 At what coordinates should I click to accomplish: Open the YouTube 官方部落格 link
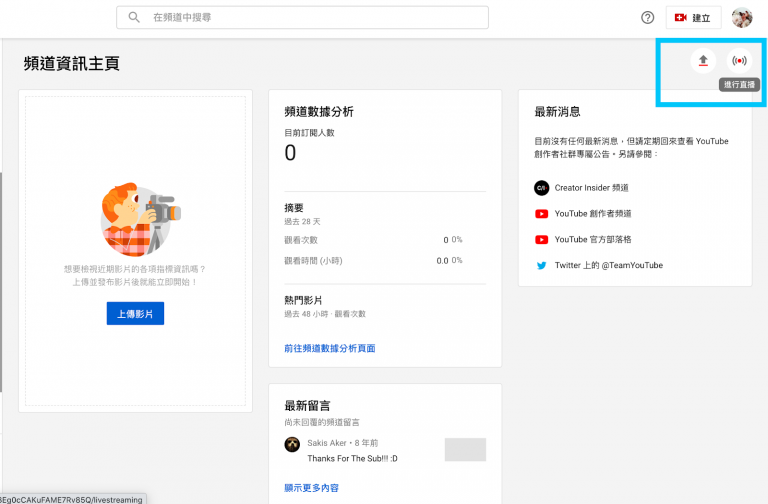point(593,240)
